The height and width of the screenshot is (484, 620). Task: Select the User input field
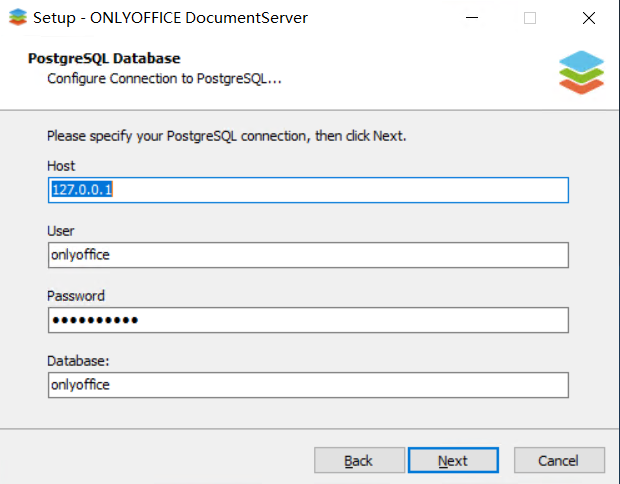click(308, 255)
